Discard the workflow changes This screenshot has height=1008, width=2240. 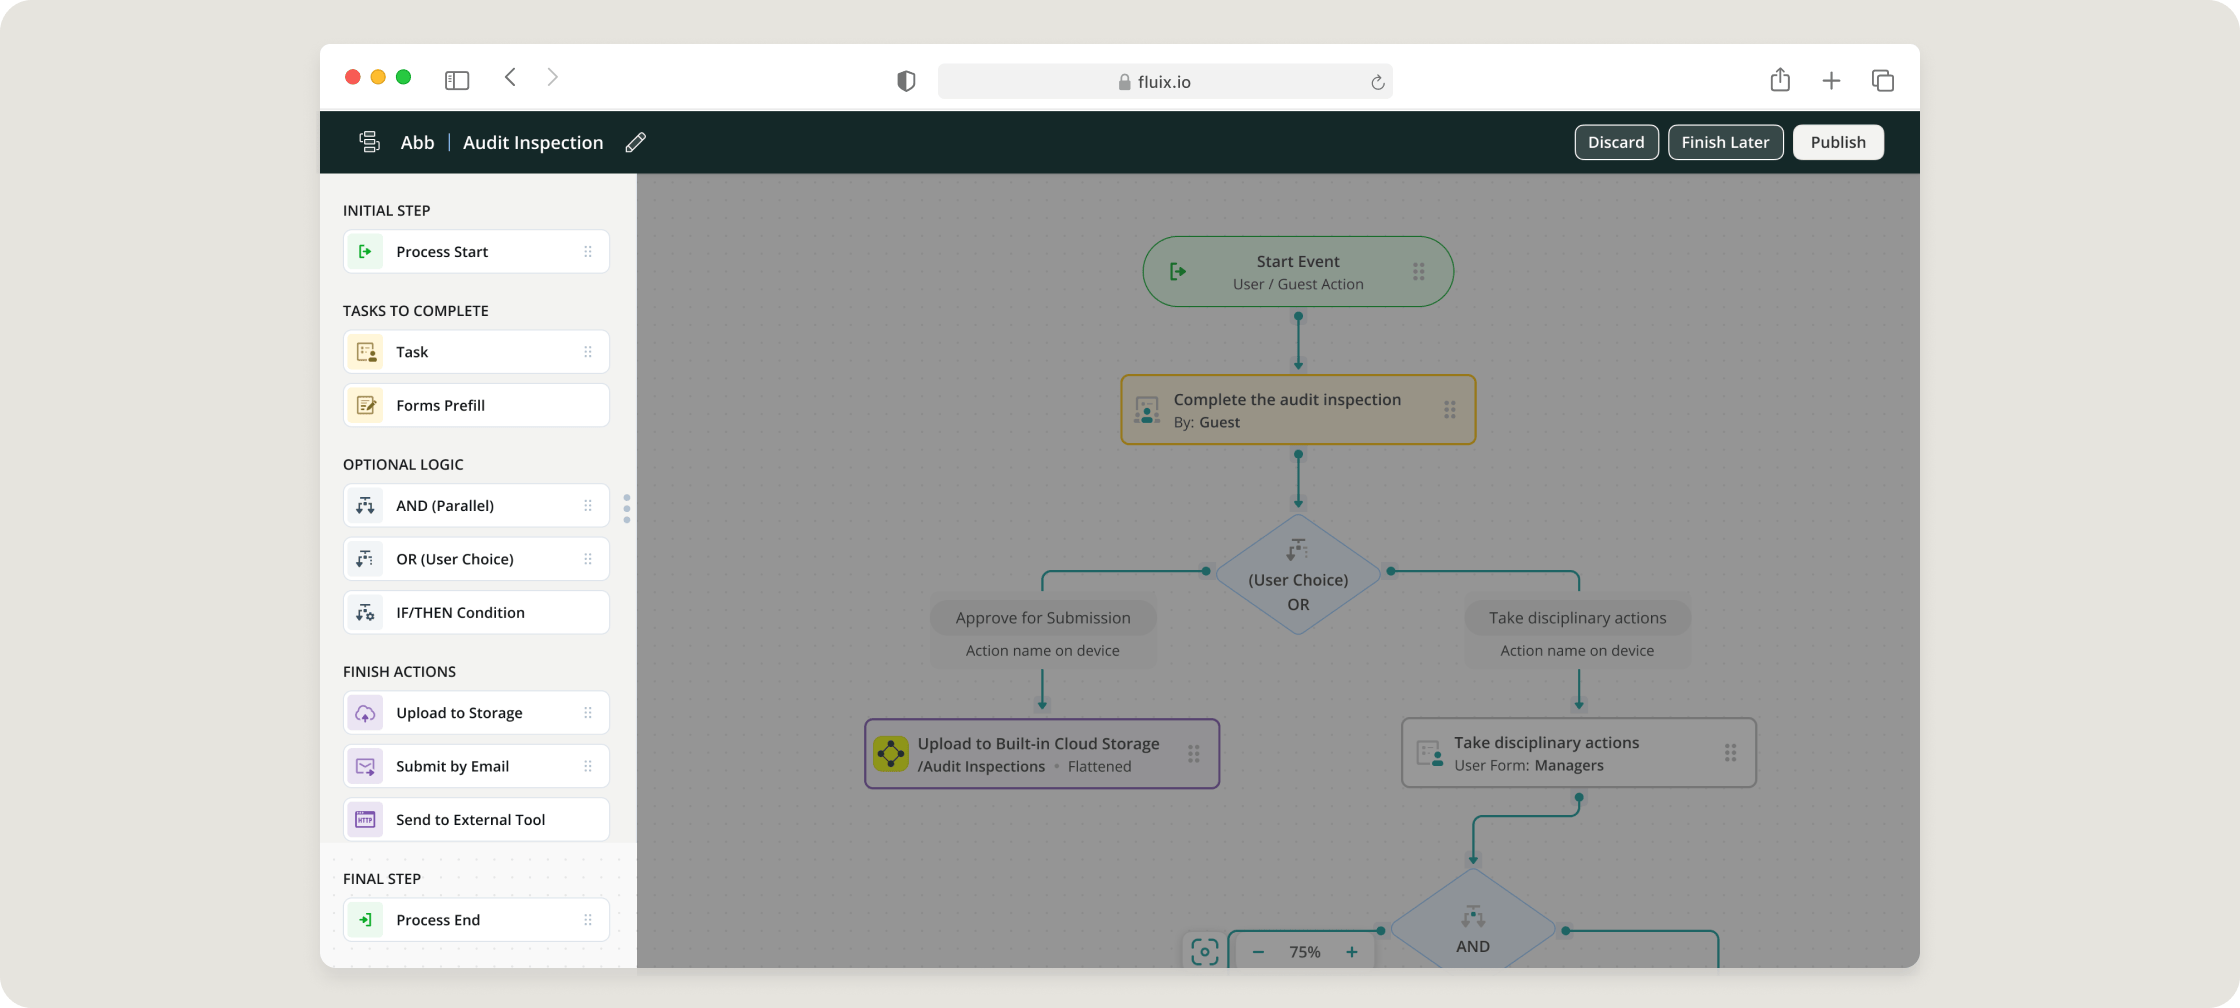[x=1615, y=142]
